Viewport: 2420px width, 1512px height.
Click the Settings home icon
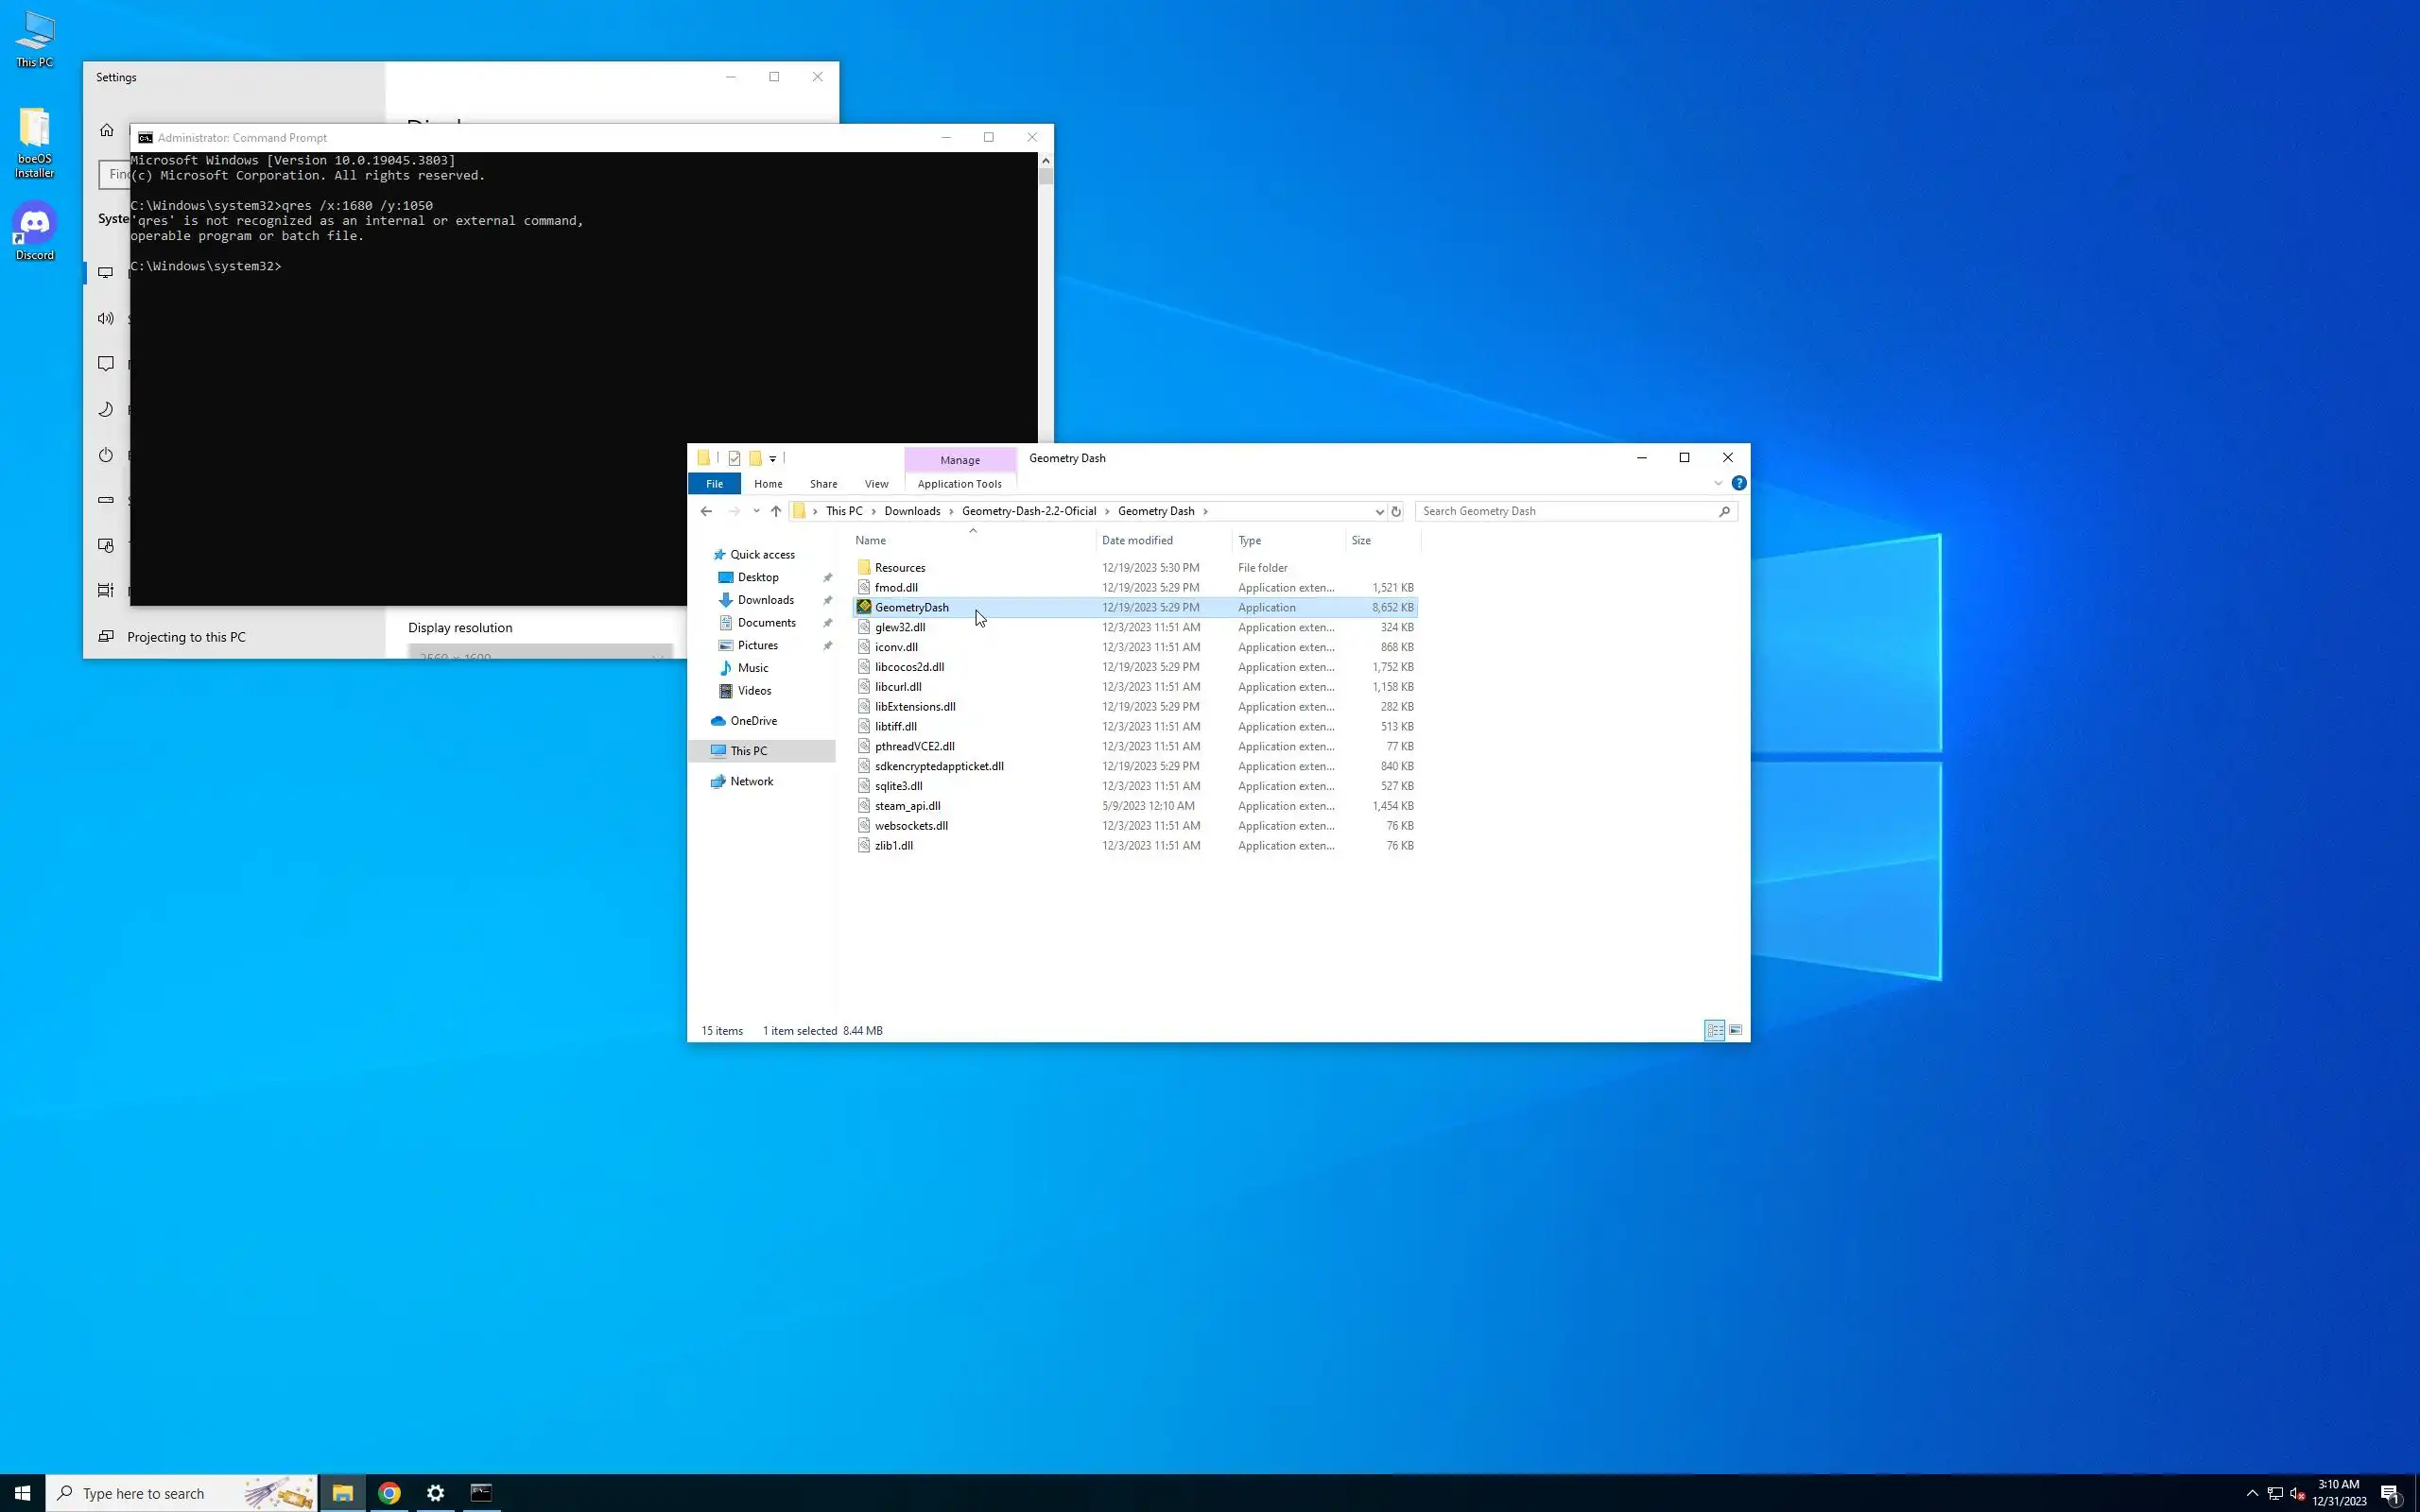click(x=107, y=130)
